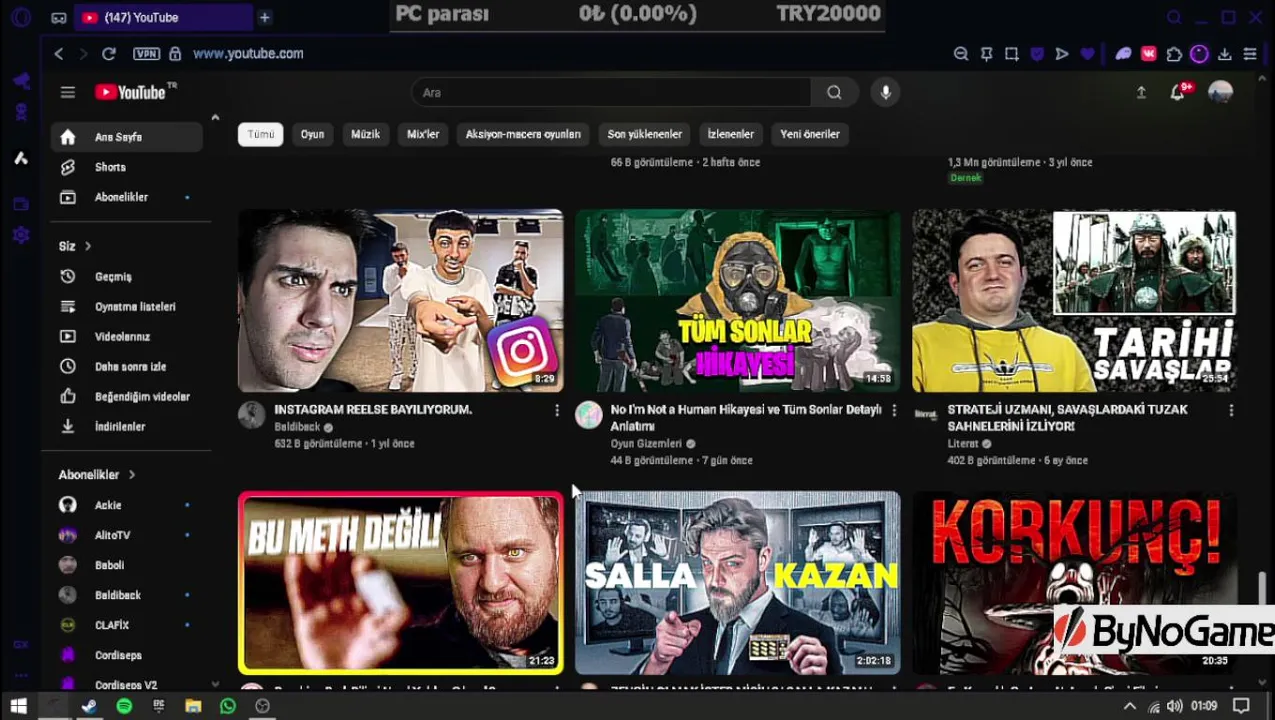Open WhatsApp from the taskbar

coord(228,706)
